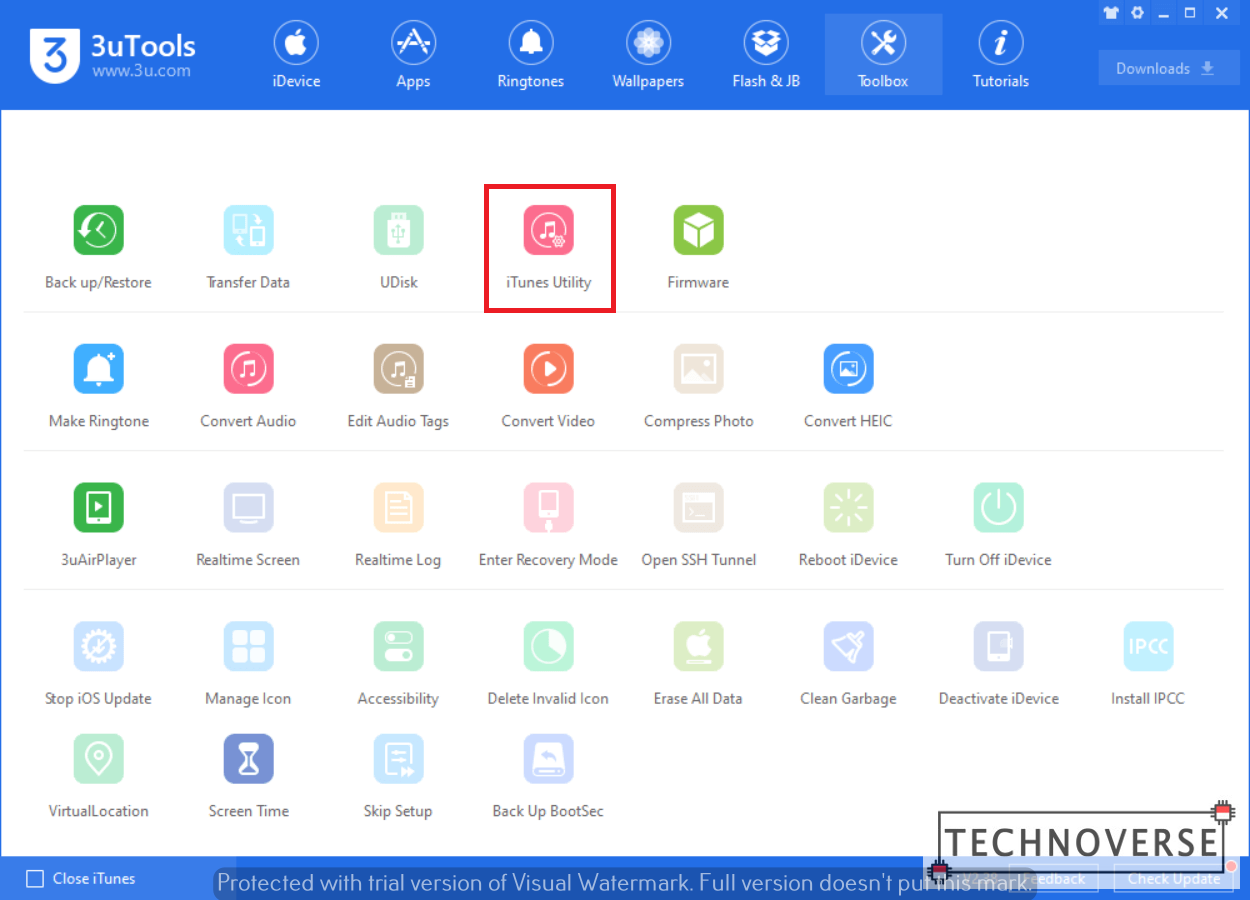Tick the Close iTunes checkbox
Screen dimensions: 1250x900
[x=35, y=879]
